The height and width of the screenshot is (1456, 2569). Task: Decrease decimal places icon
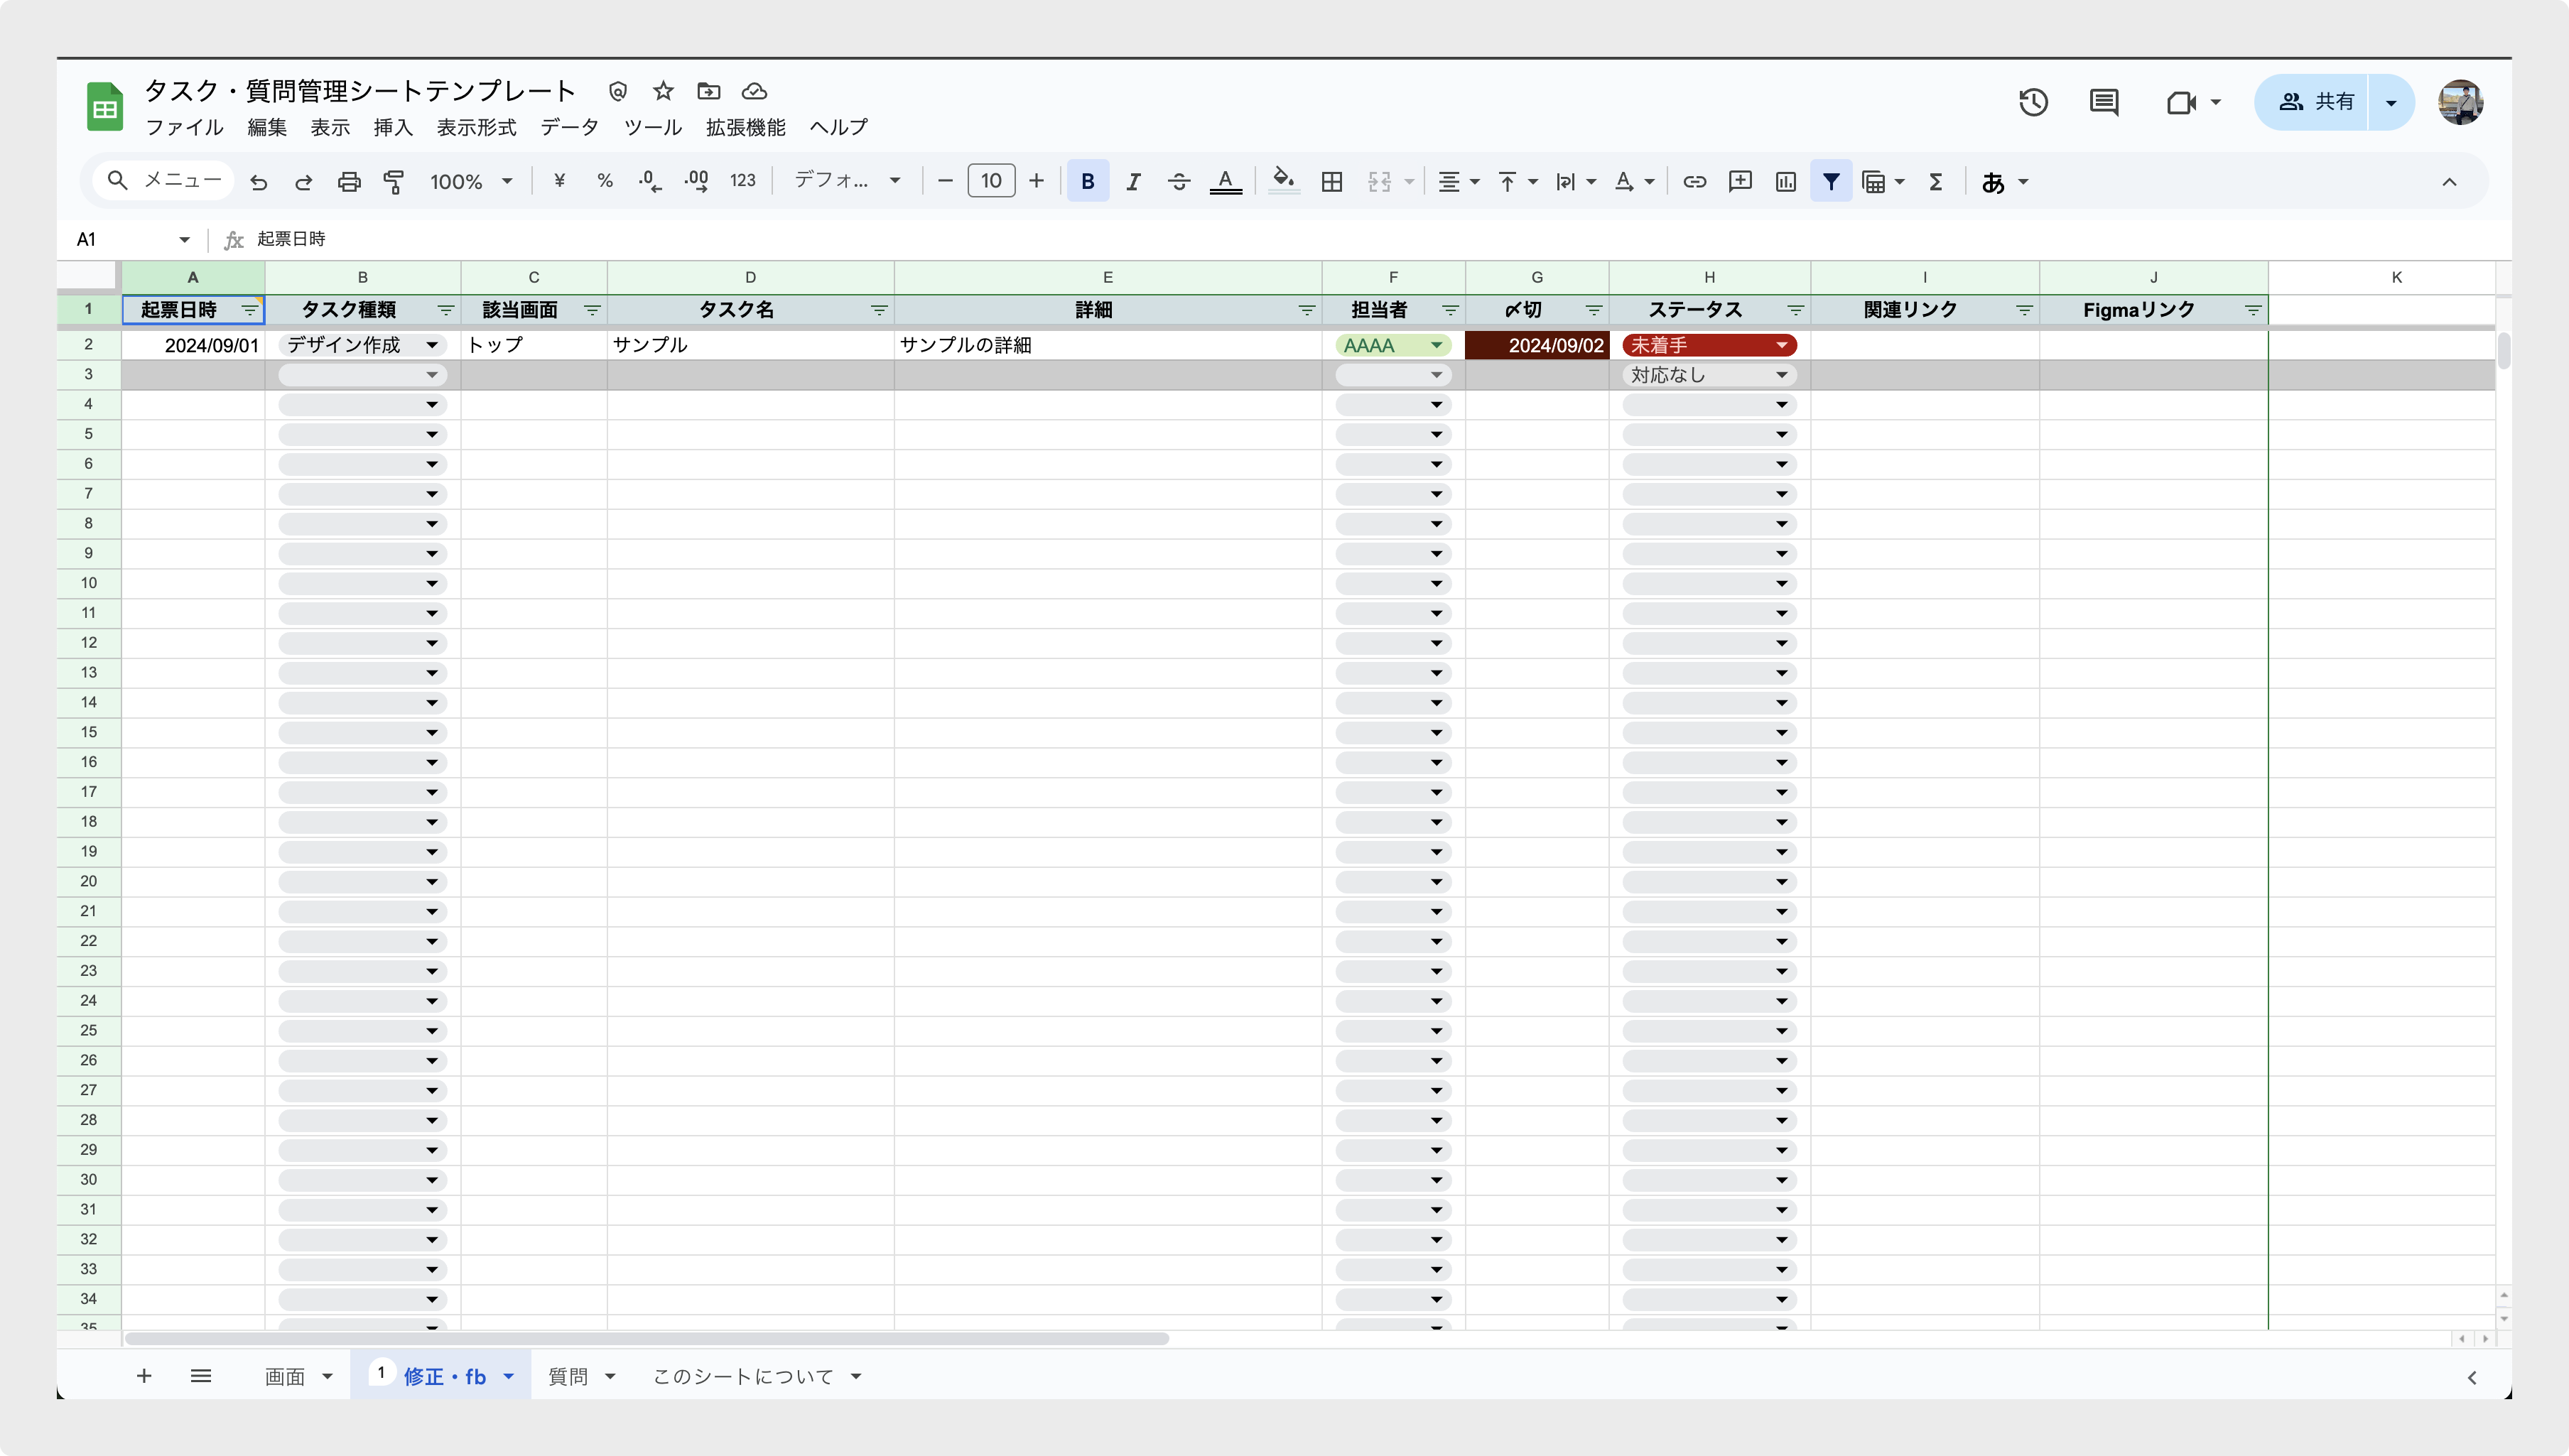click(x=650, y=181)
